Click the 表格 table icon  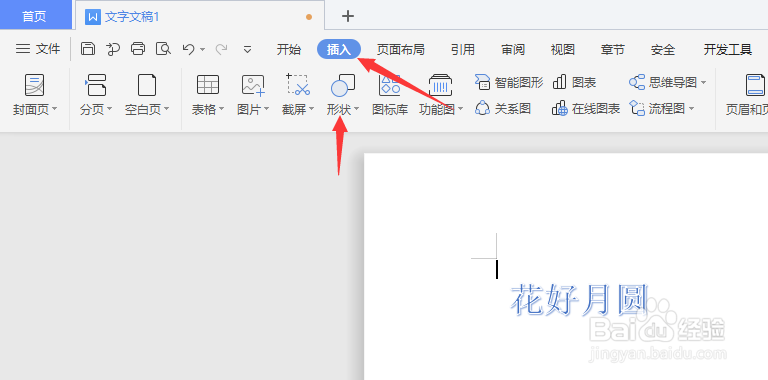208,85
